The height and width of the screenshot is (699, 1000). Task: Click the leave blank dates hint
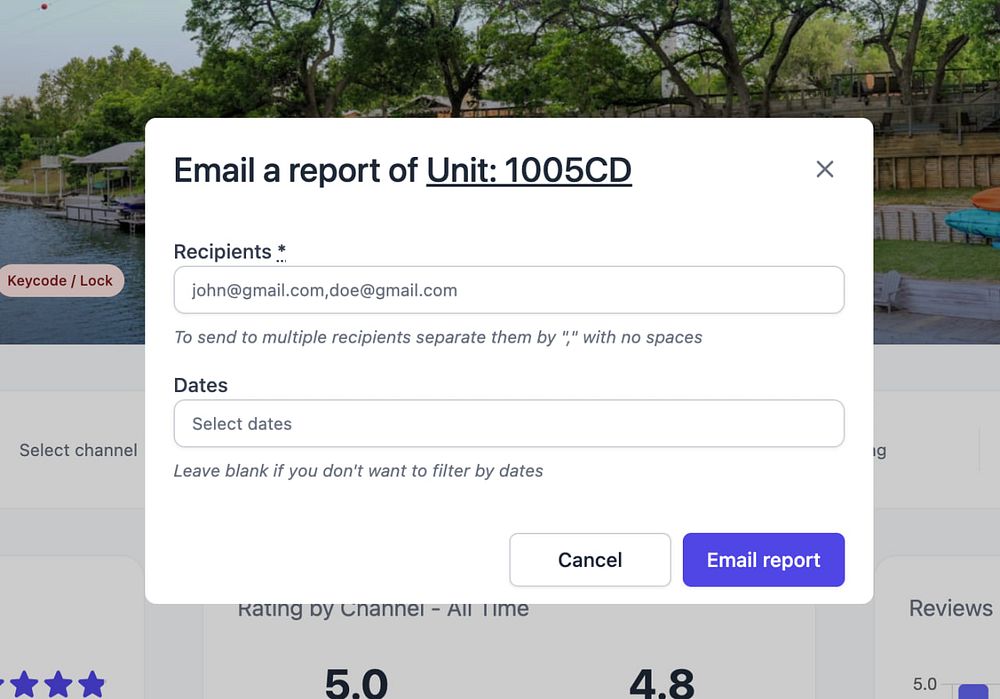[x=358, y=470]
